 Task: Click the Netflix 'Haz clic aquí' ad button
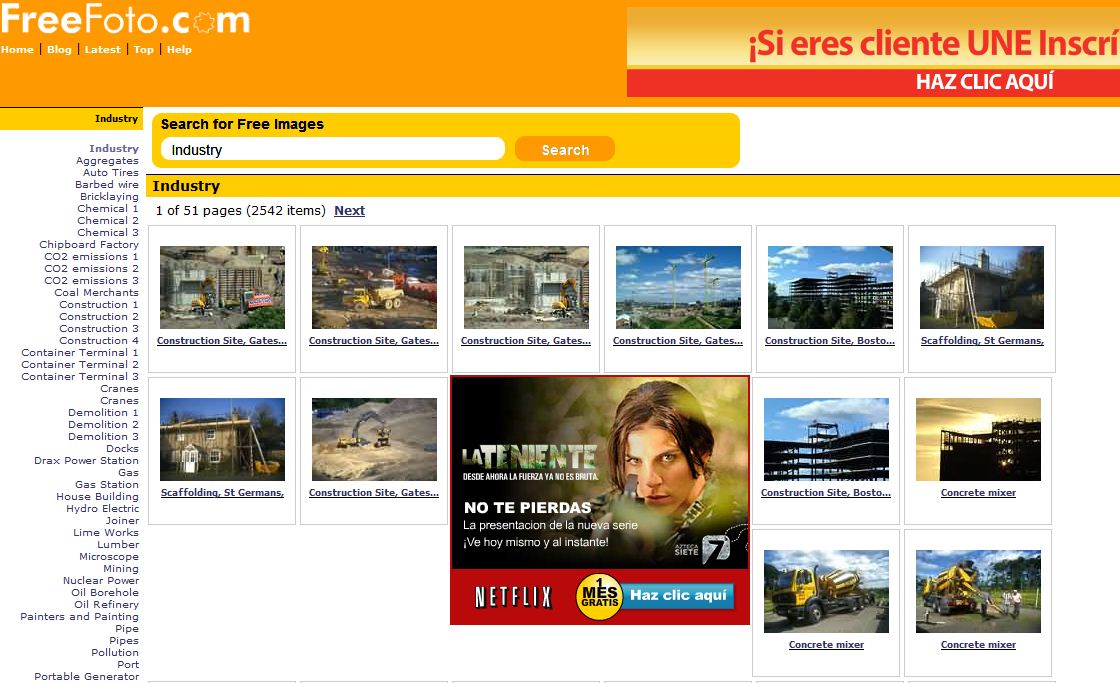click(x=679, y=596)
